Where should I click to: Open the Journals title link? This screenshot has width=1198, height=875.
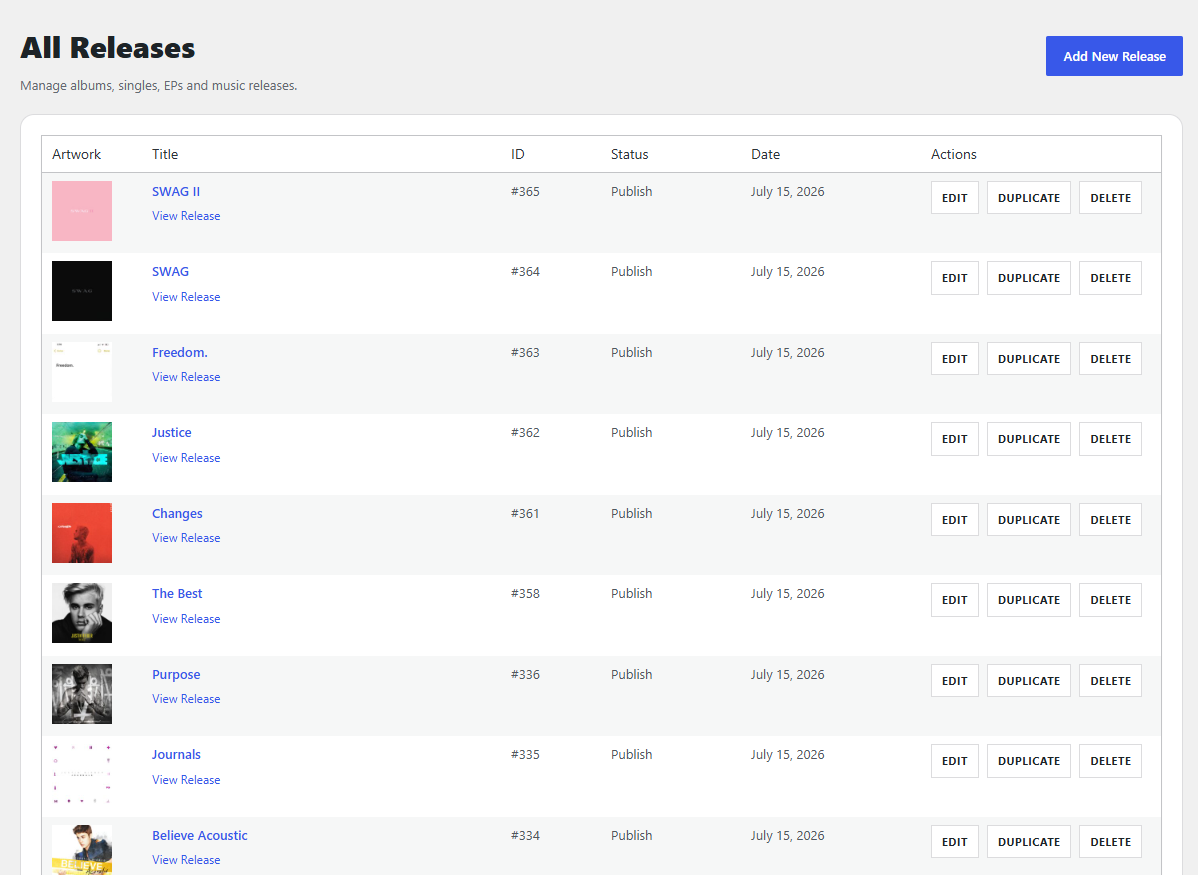[176, 755]
